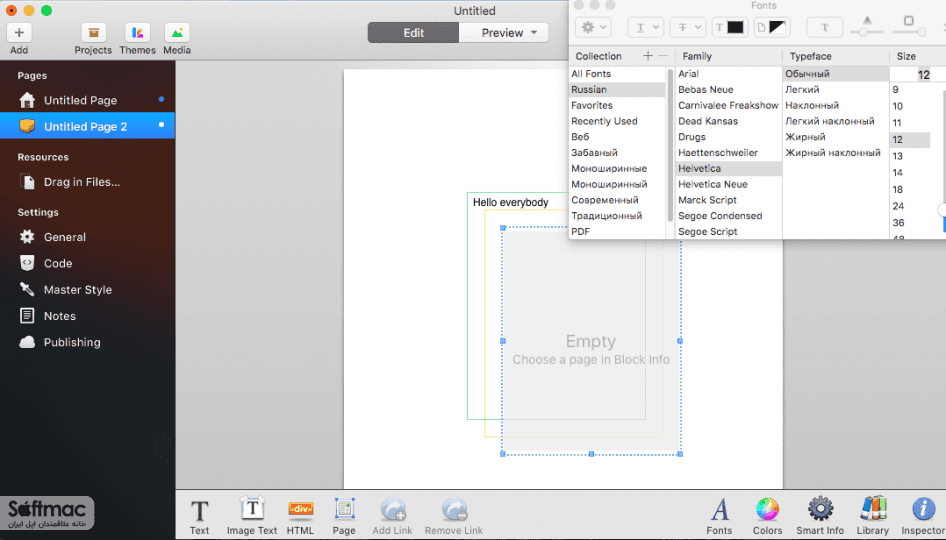The width and height of the screenshot is (946, 540).
Task: Select font size 18
Action: [898, 189]
